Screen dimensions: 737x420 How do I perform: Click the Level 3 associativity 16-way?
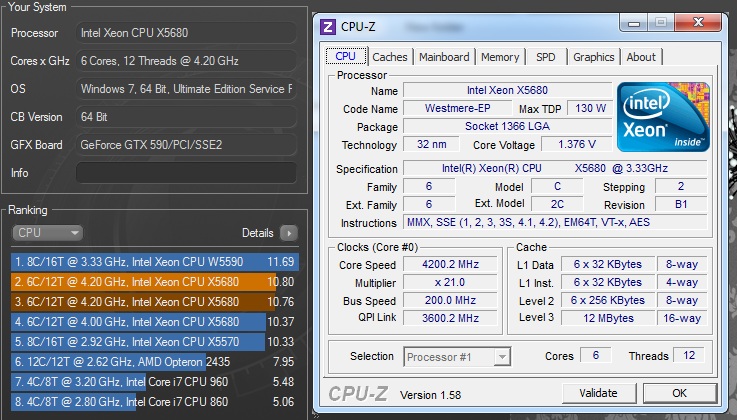coord(682,318)
